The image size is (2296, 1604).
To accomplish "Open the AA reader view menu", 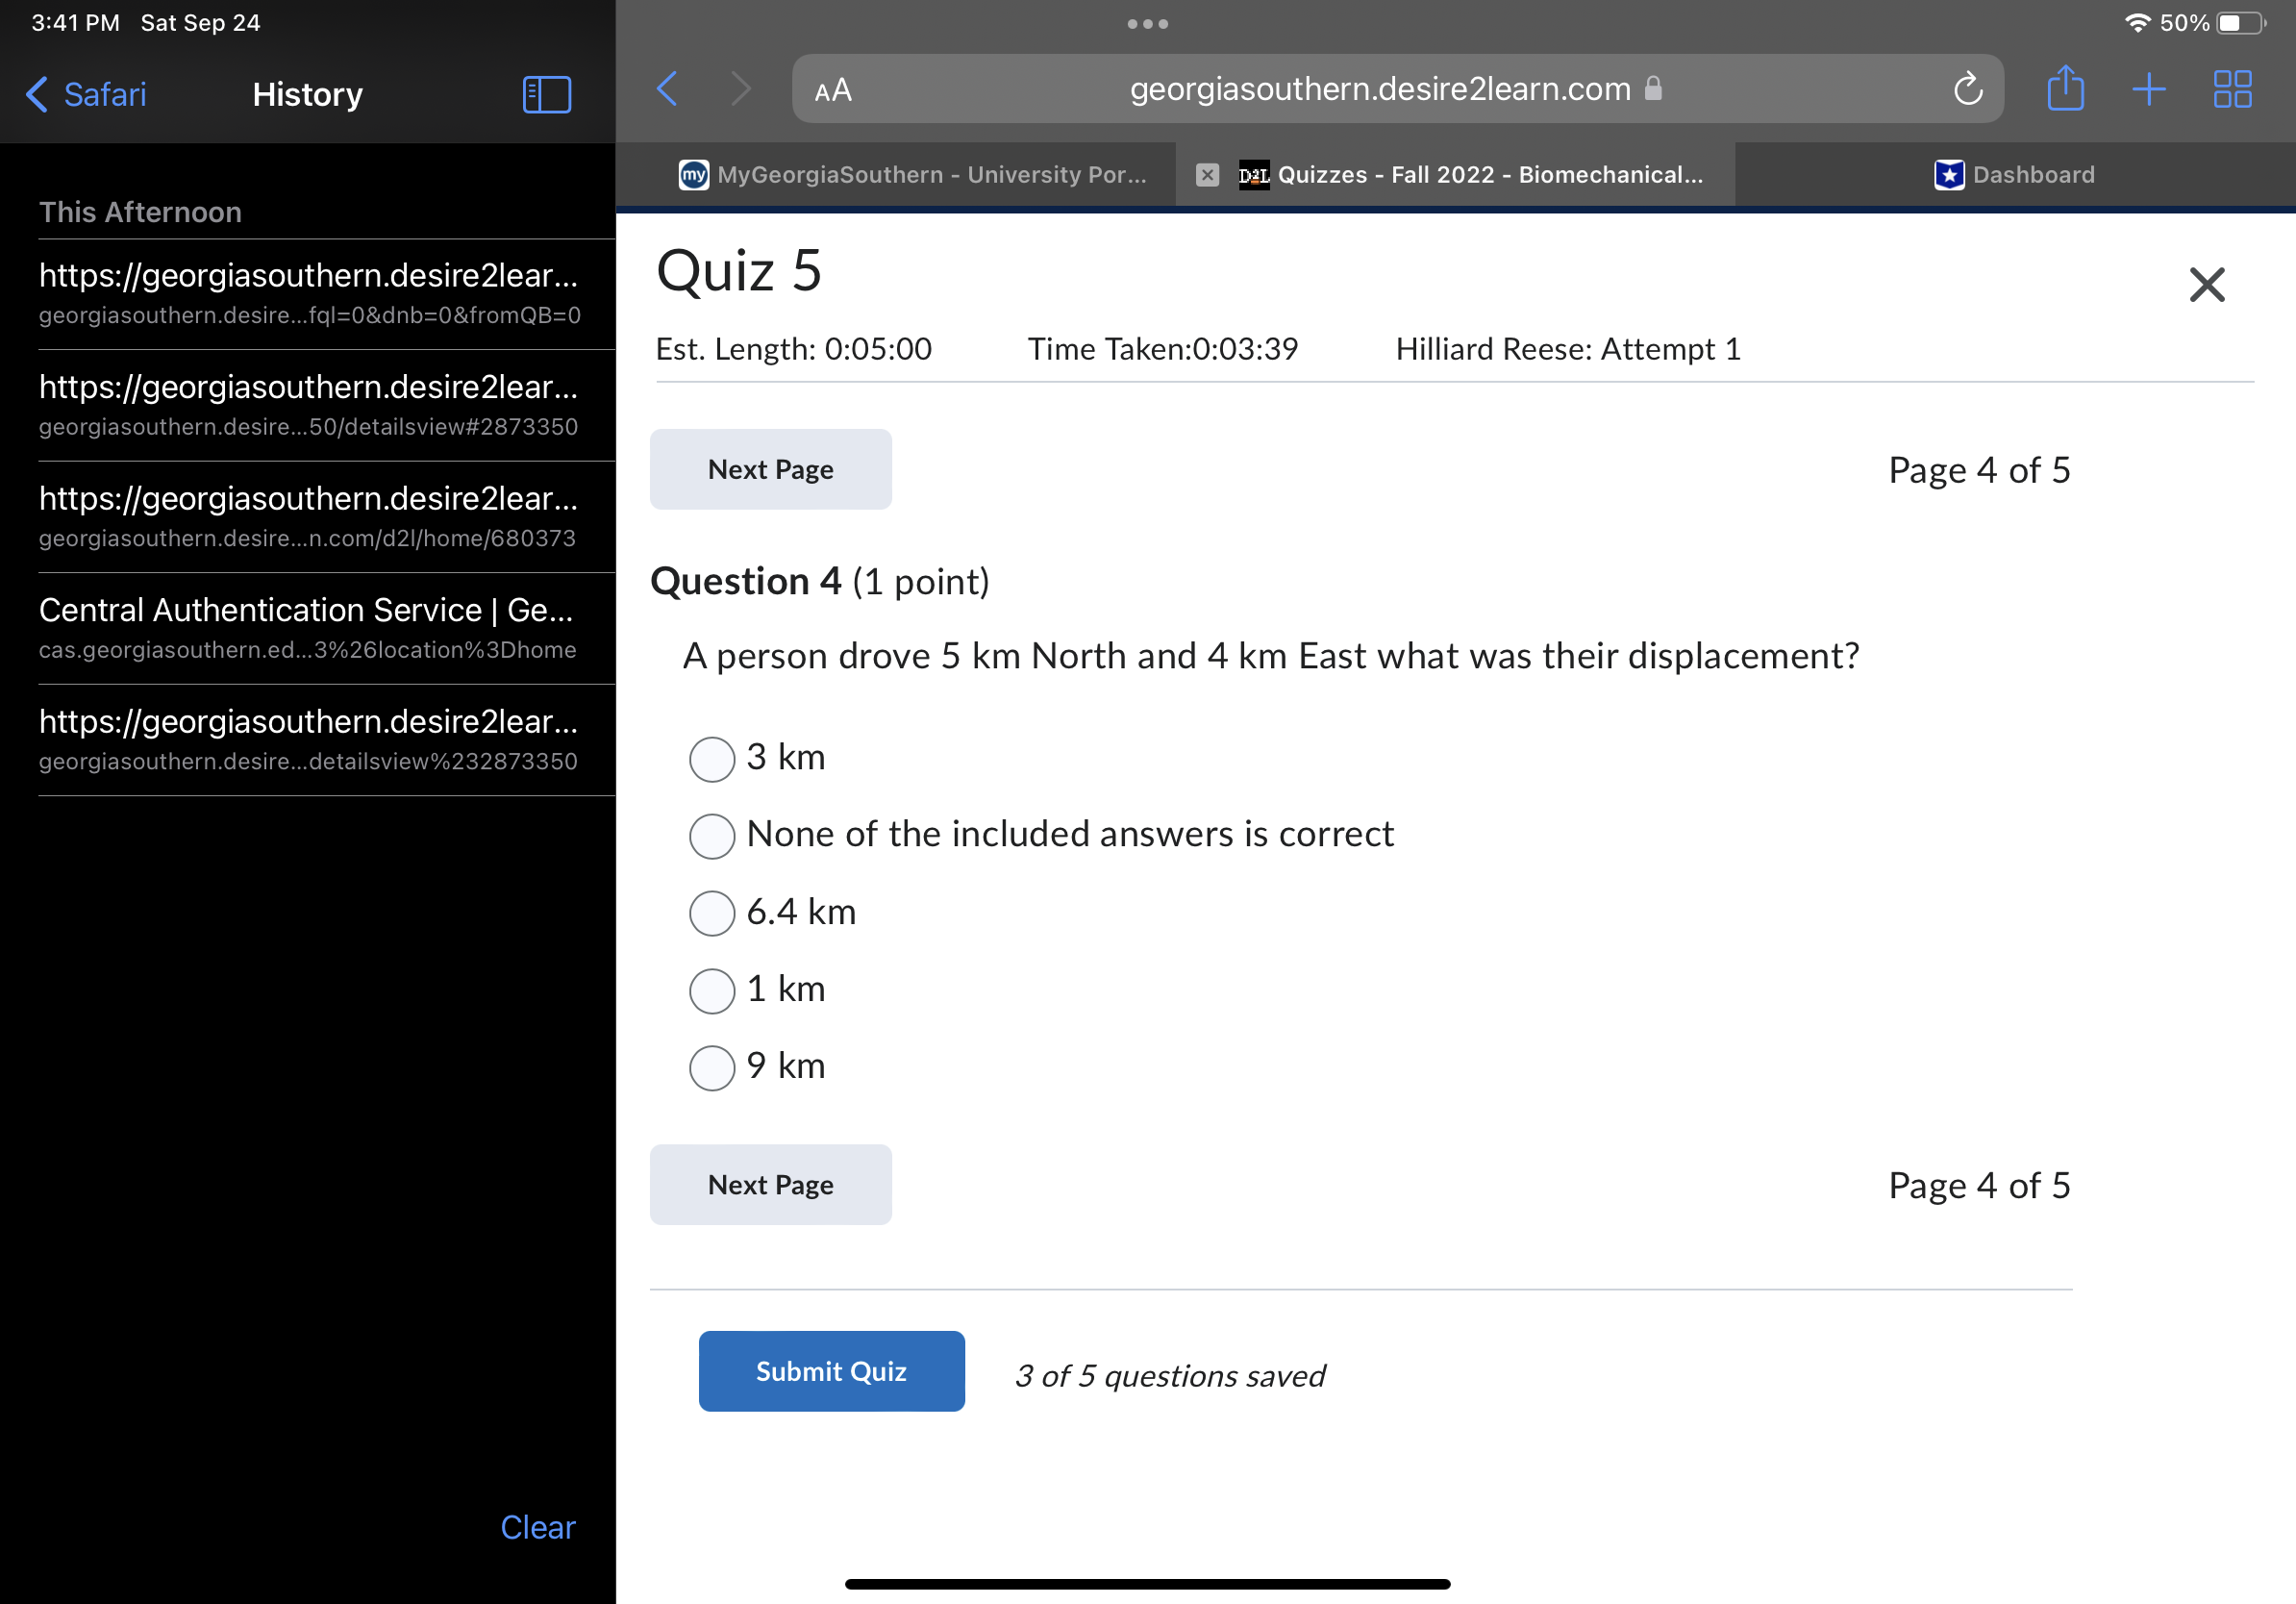I will coord(833,90).
